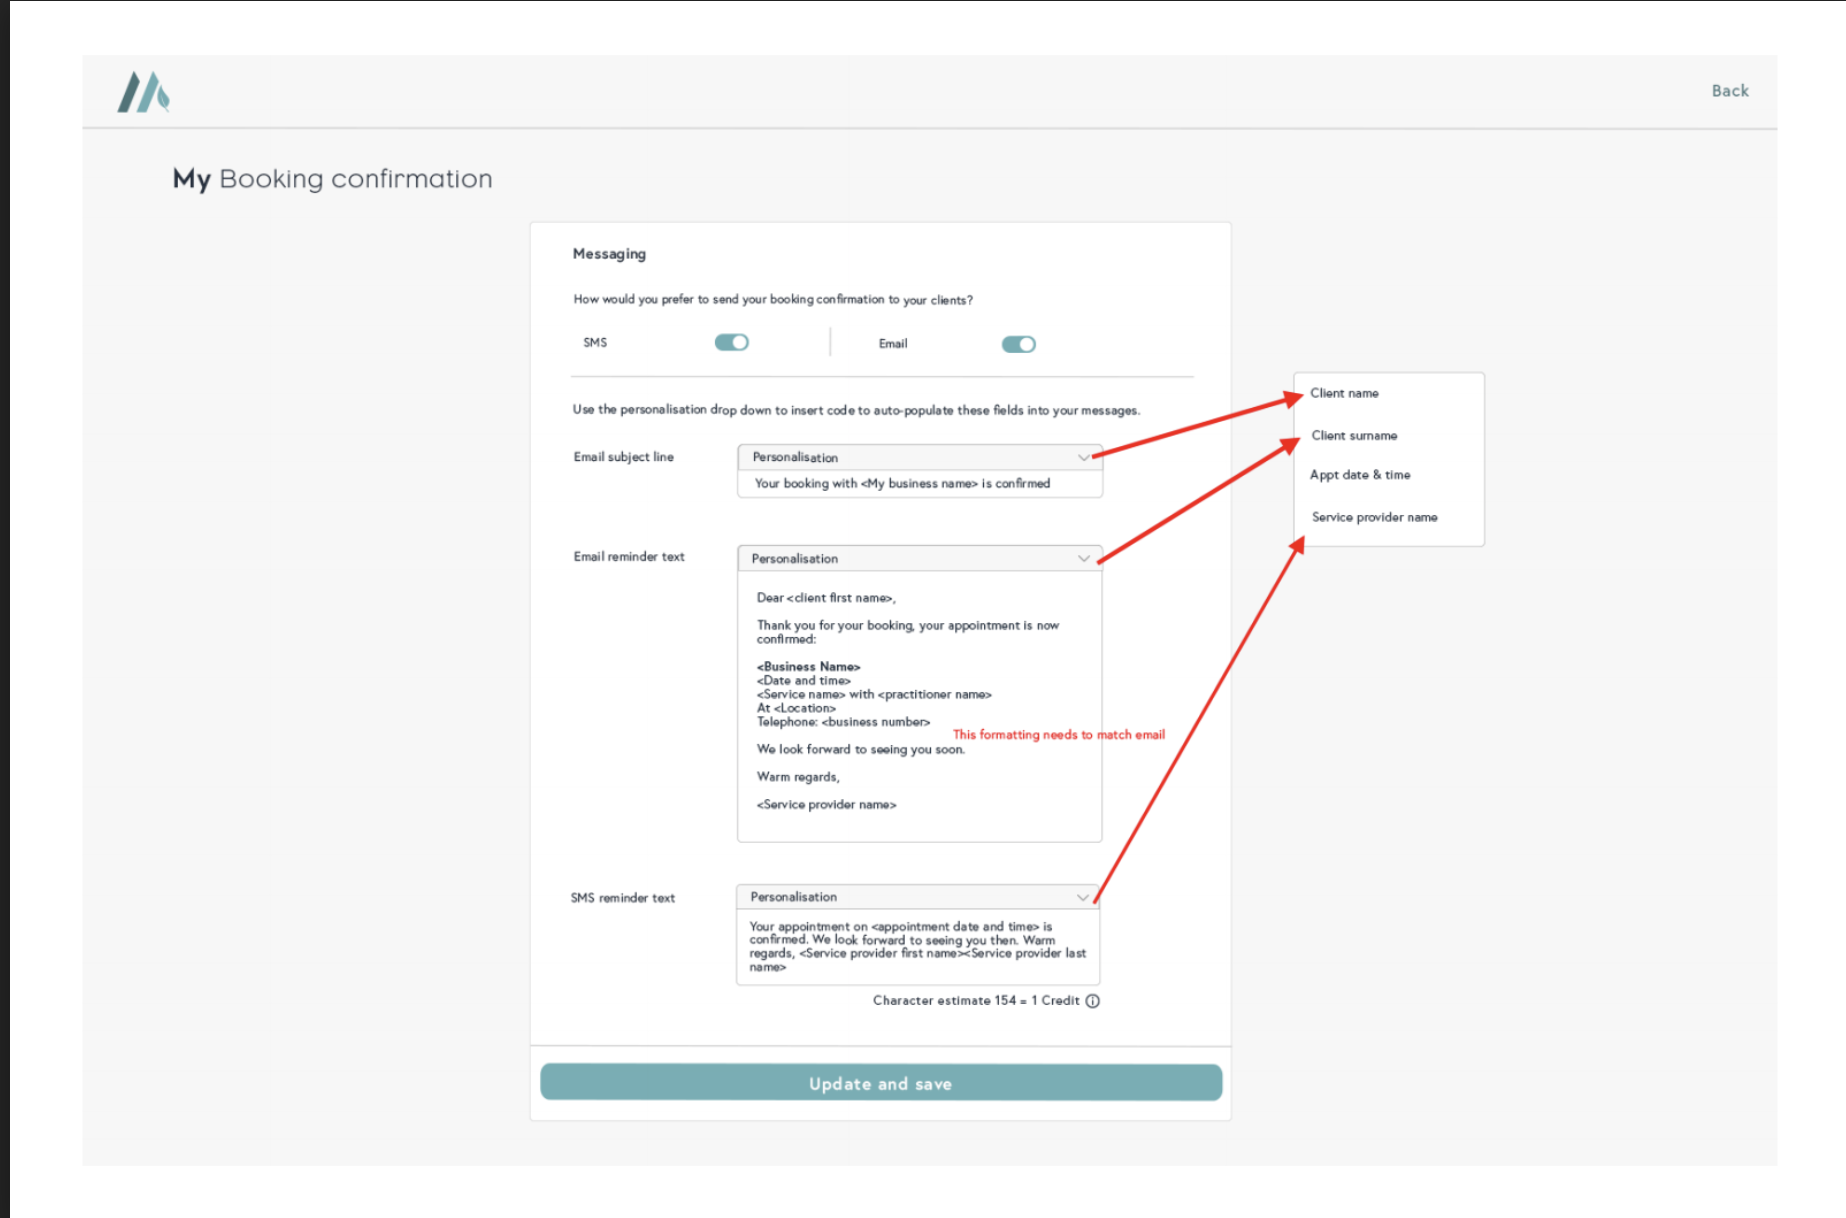The image size is (1846, 1218).
Task: Click chevron arrow on Email subject Personalisation
Action: 1083,457
